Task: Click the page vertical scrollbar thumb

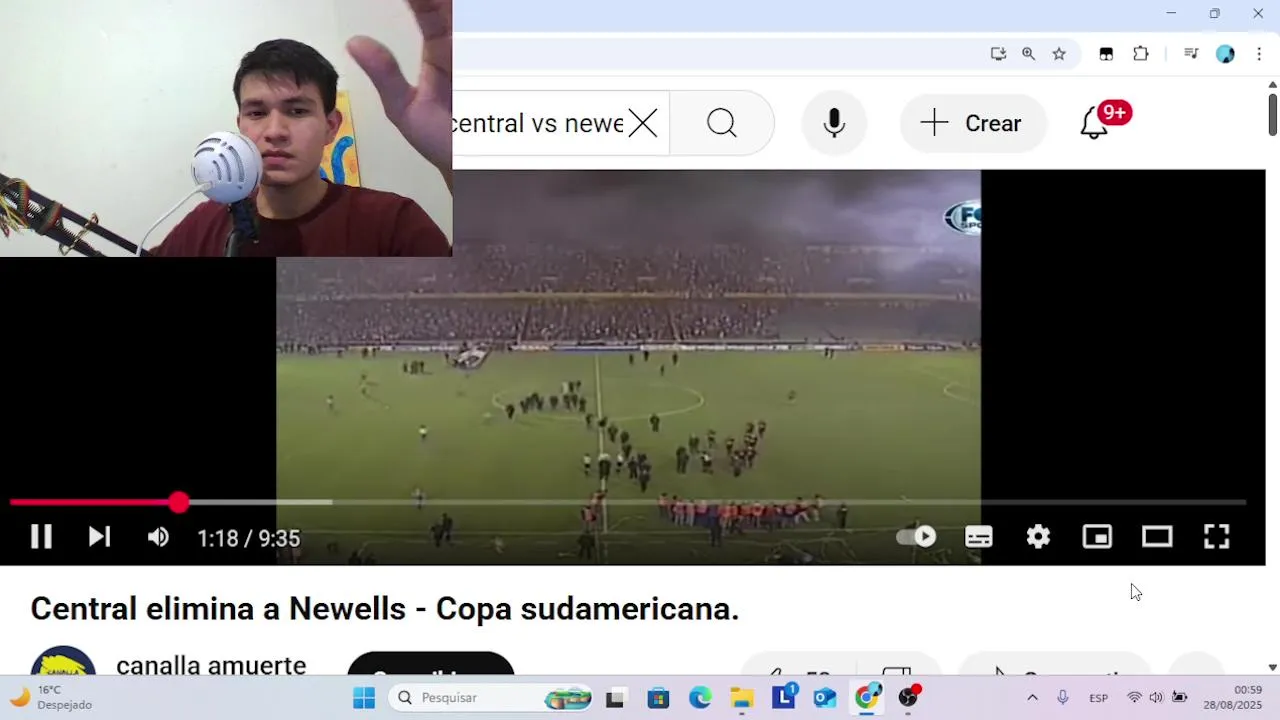Action: coord(1272,115)
